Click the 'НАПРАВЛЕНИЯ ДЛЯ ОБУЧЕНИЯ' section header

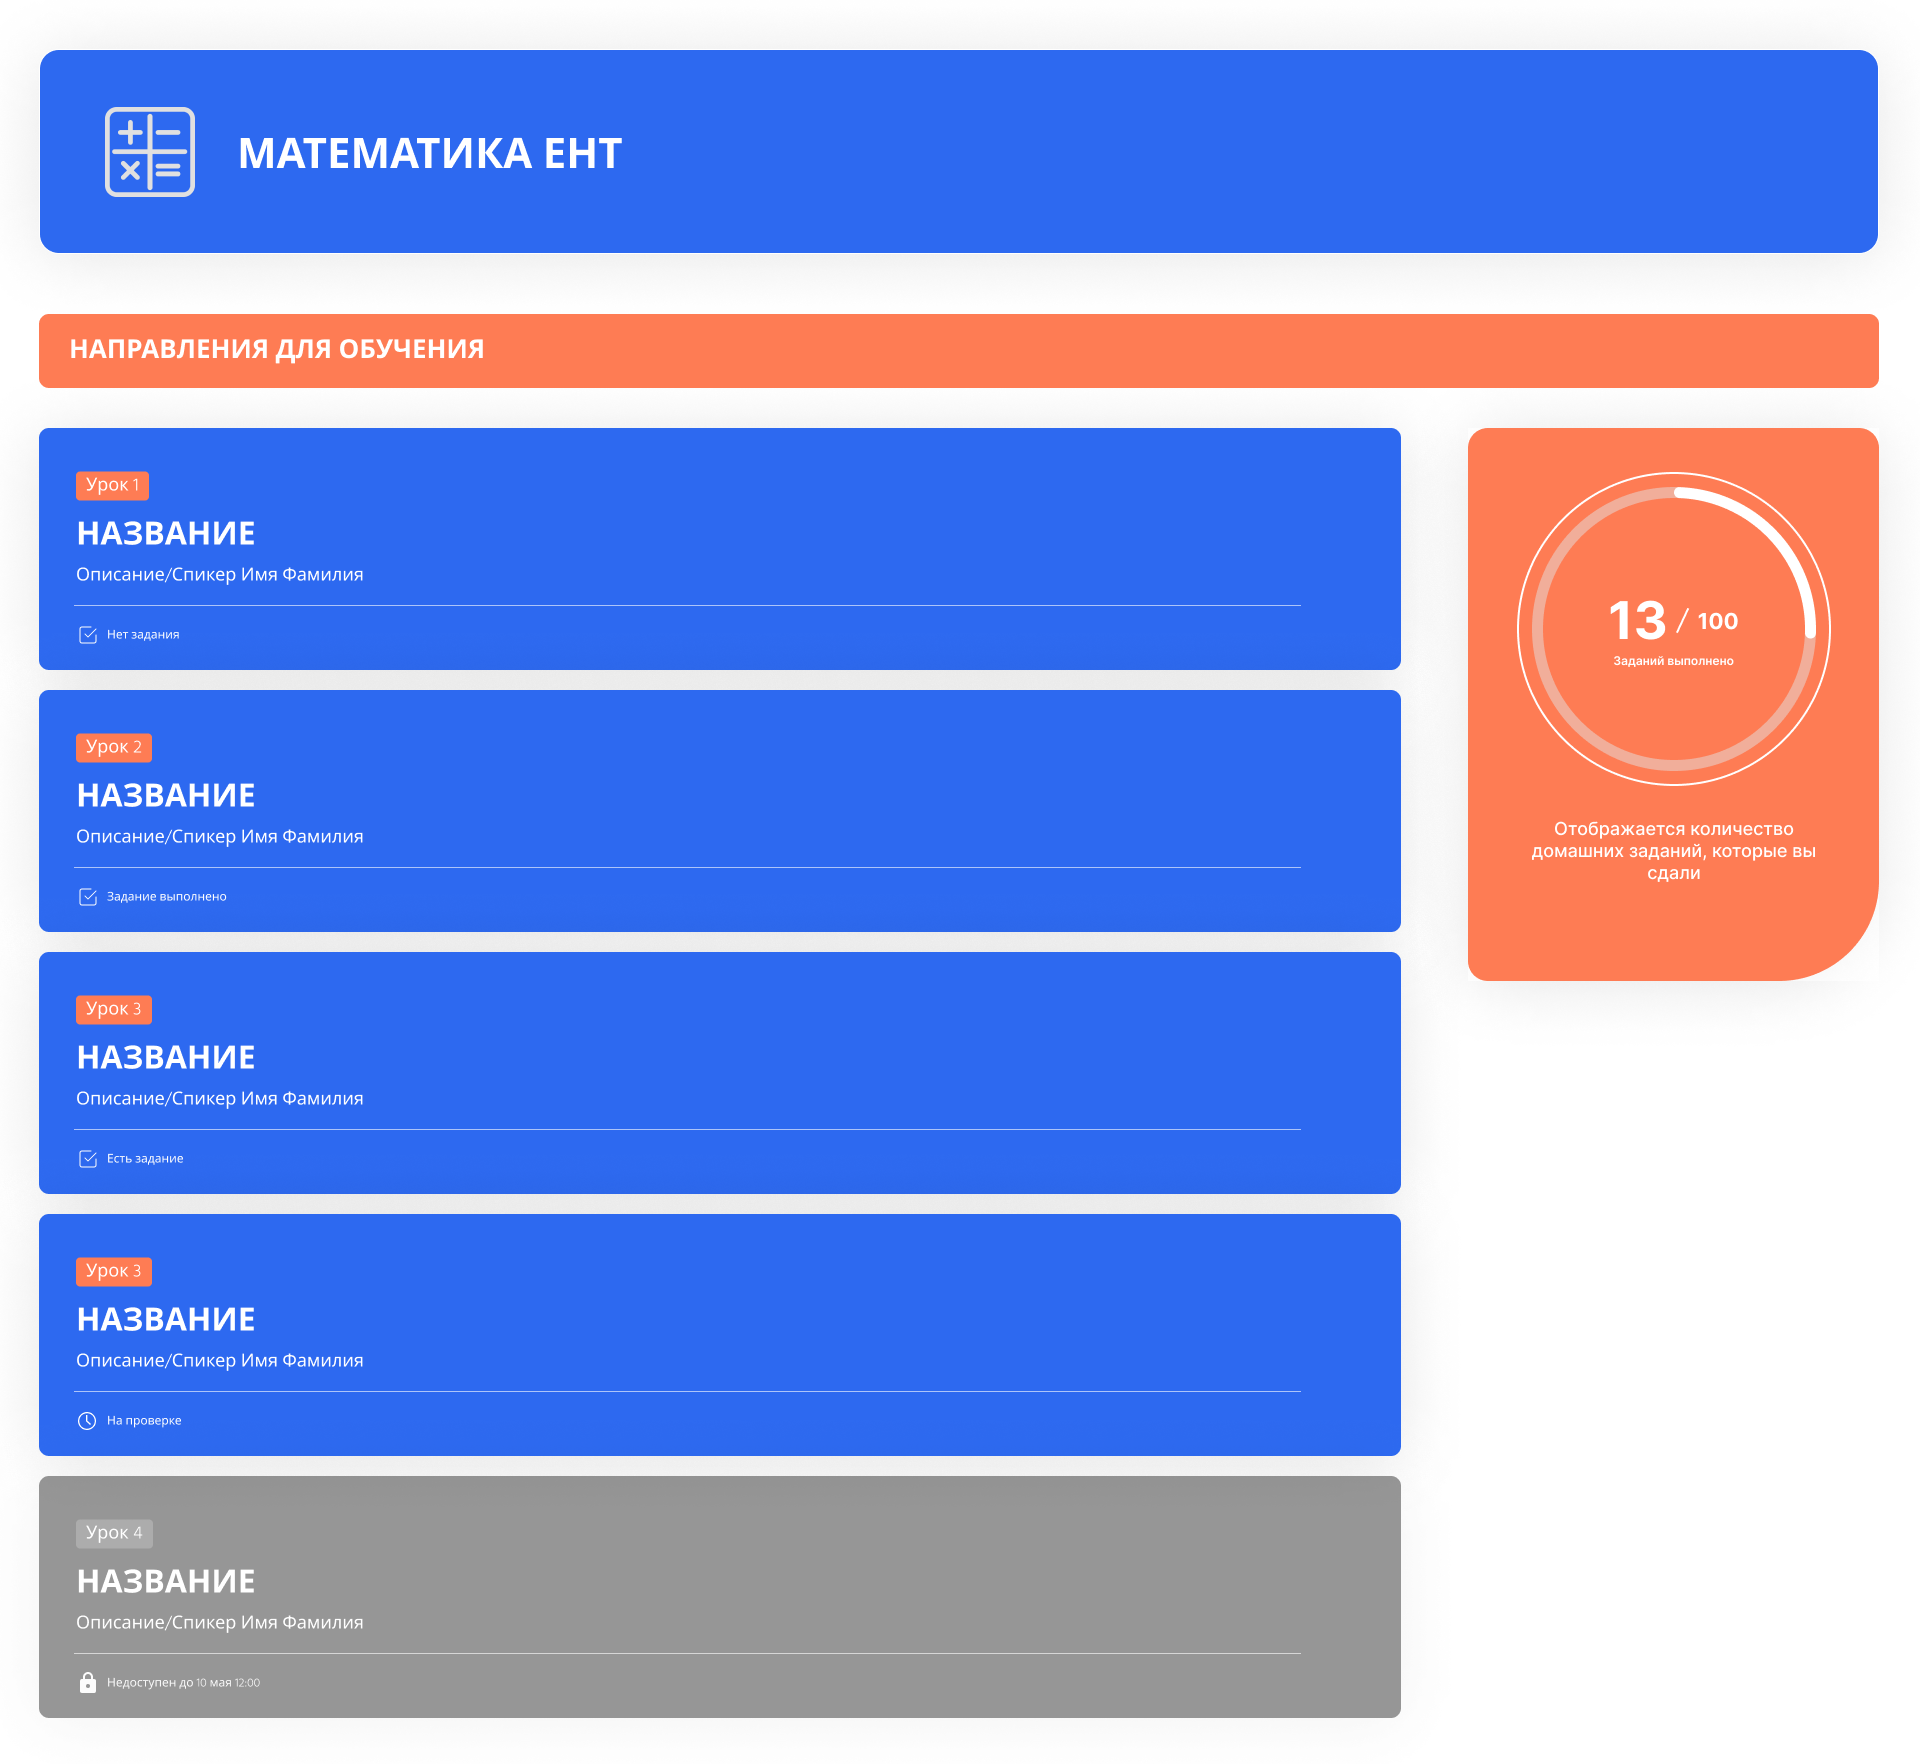click(x=277, y=349)
